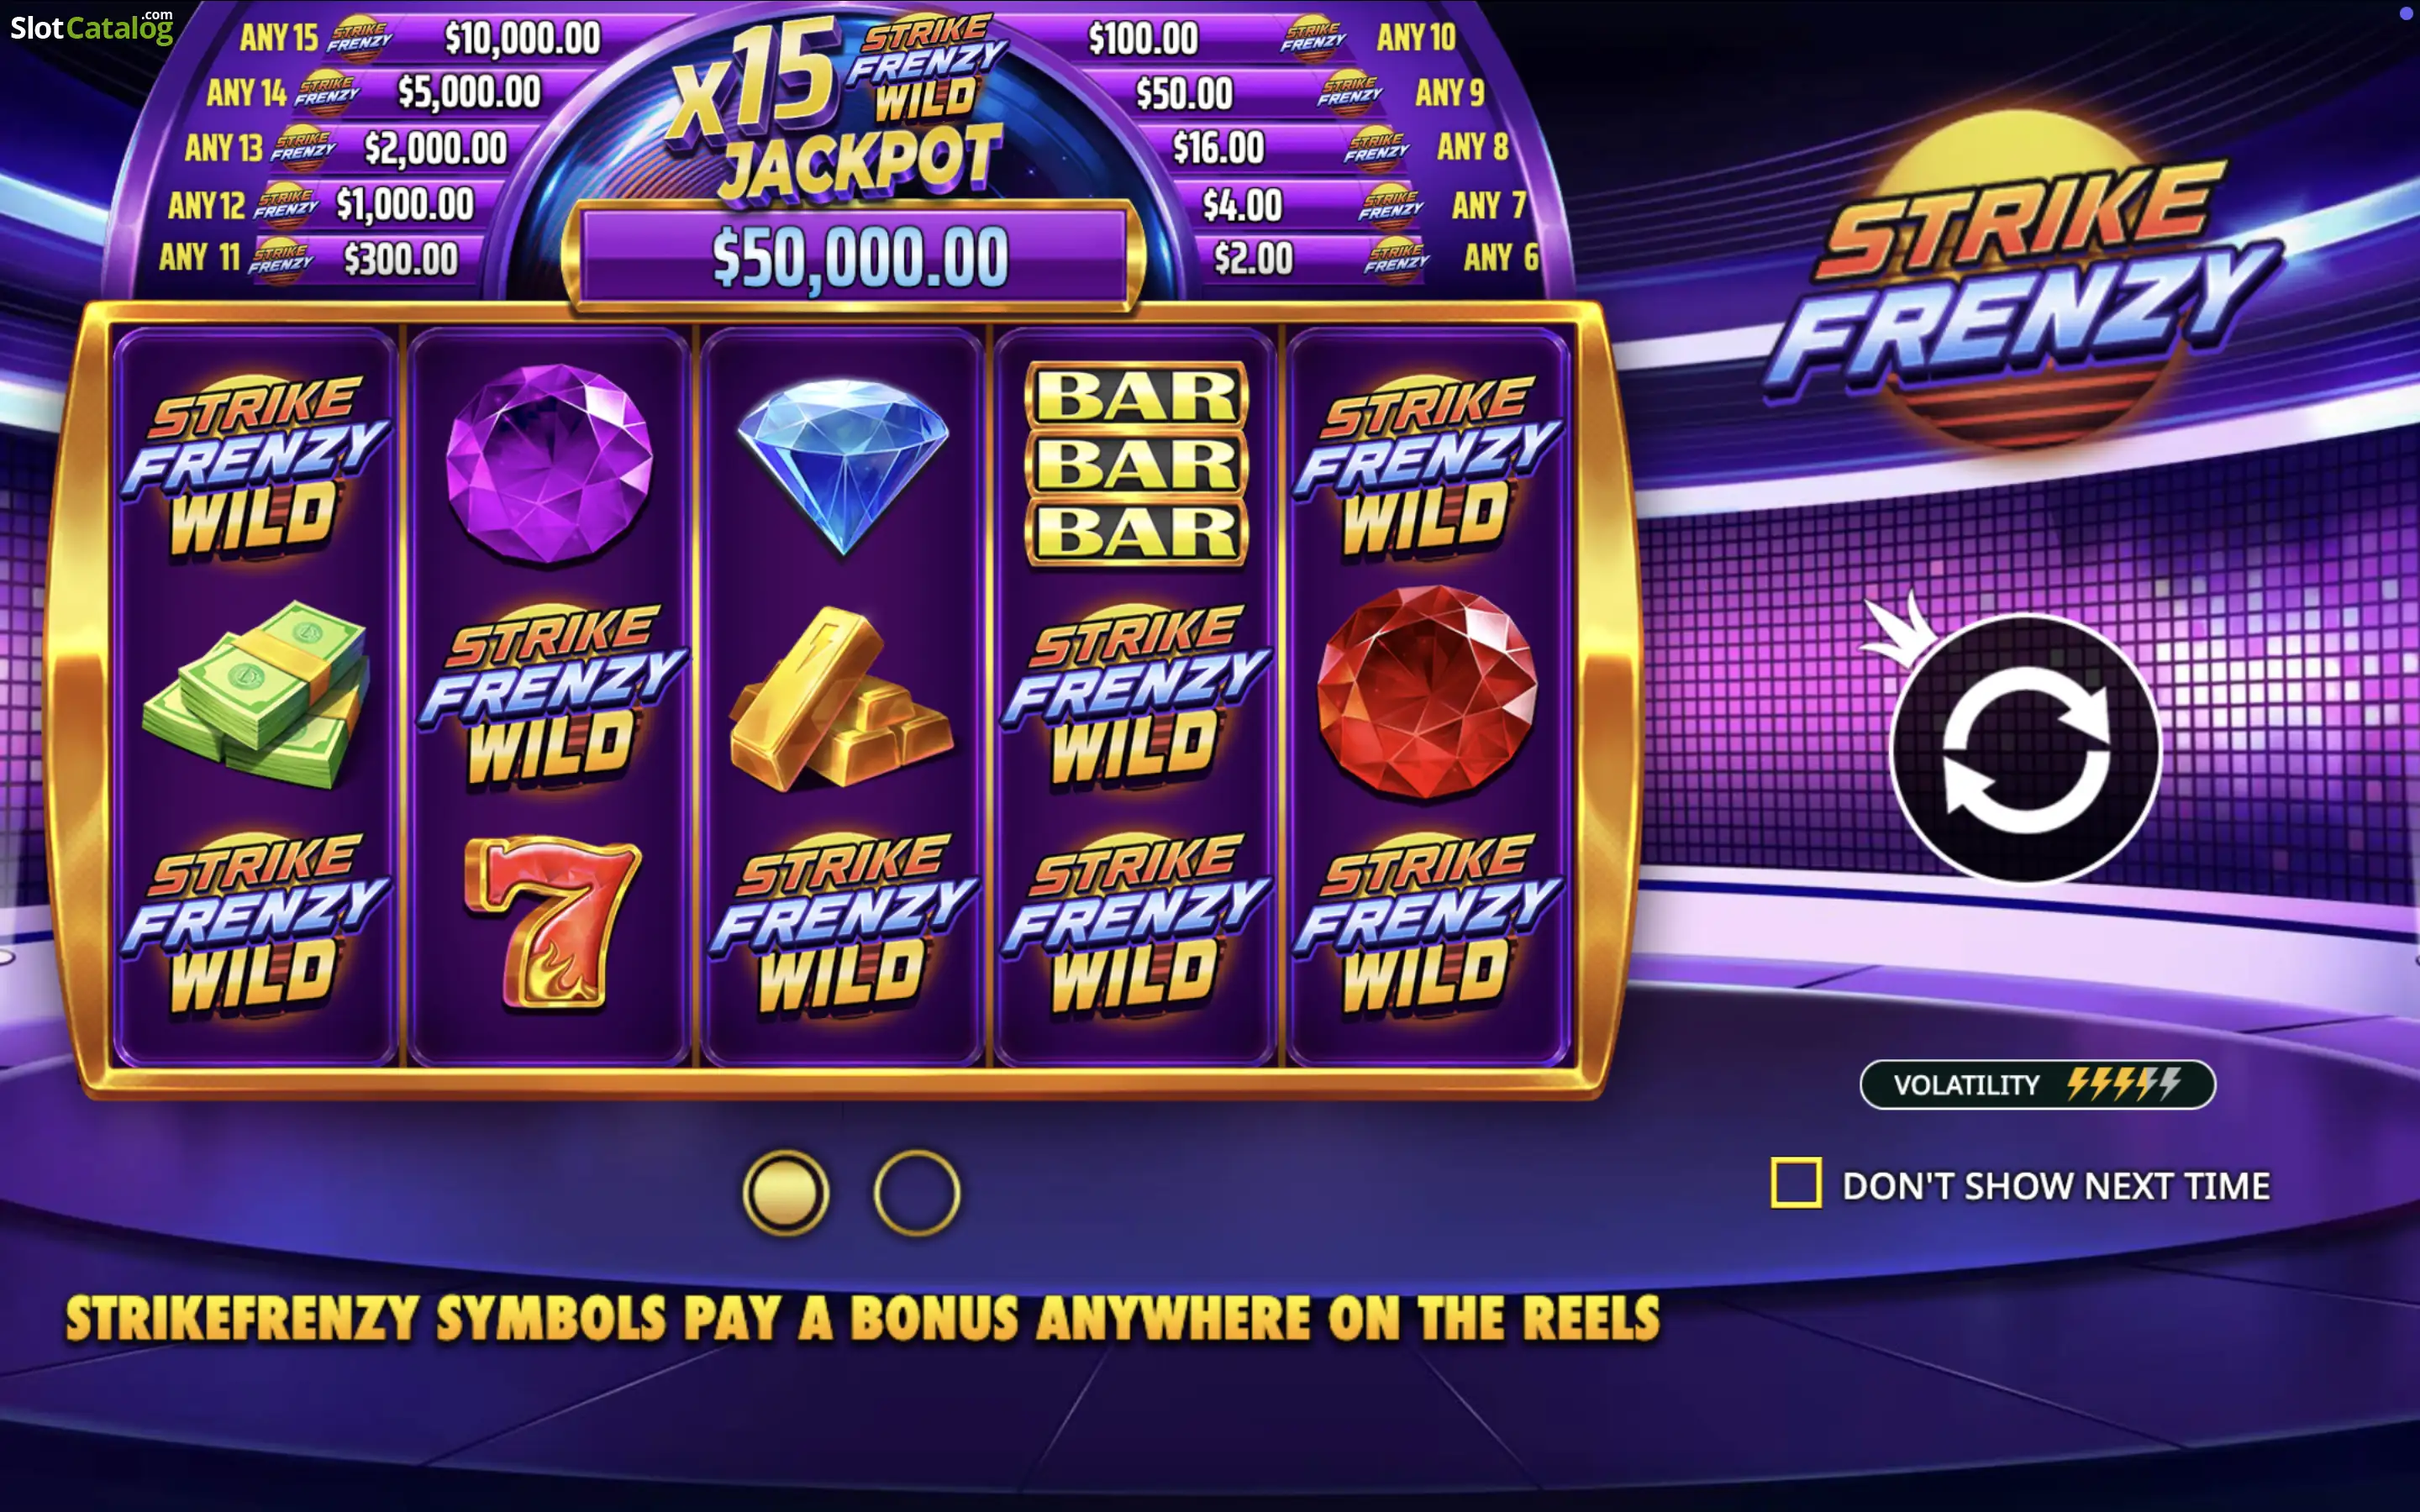Click the ANY 11 $300.00 paytable row
The image size is (2420, 1512).
[308, 258]
